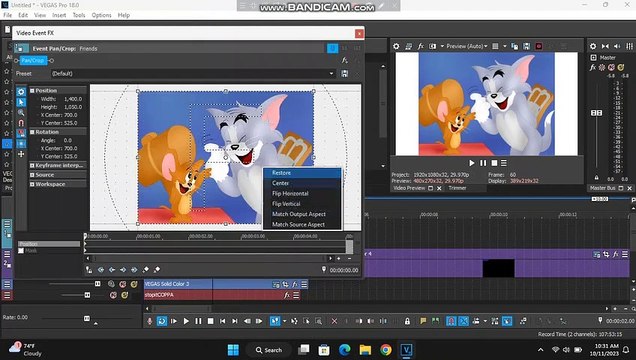Click main transport Stop button

click(210, 321)
